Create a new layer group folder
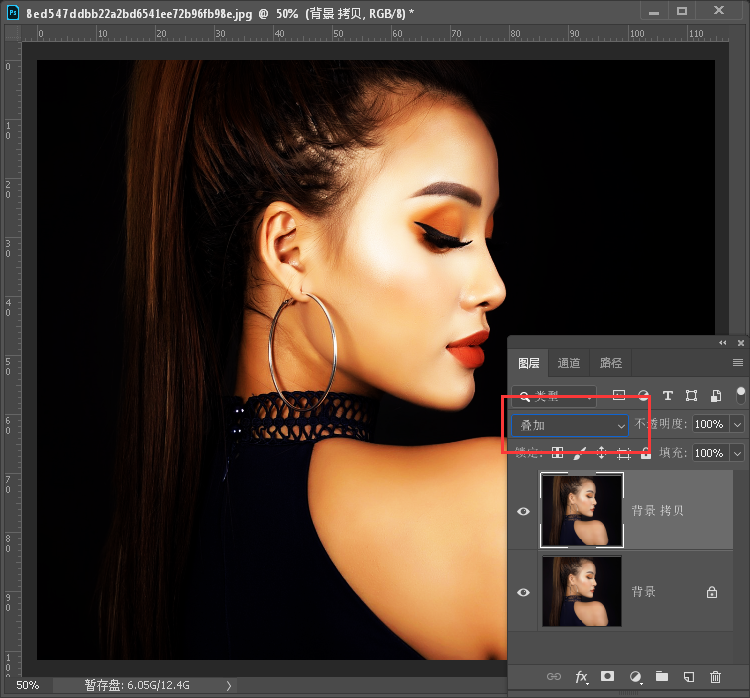Image resolution: width=750 pixels, height=698 pixels. click(661, 677)
